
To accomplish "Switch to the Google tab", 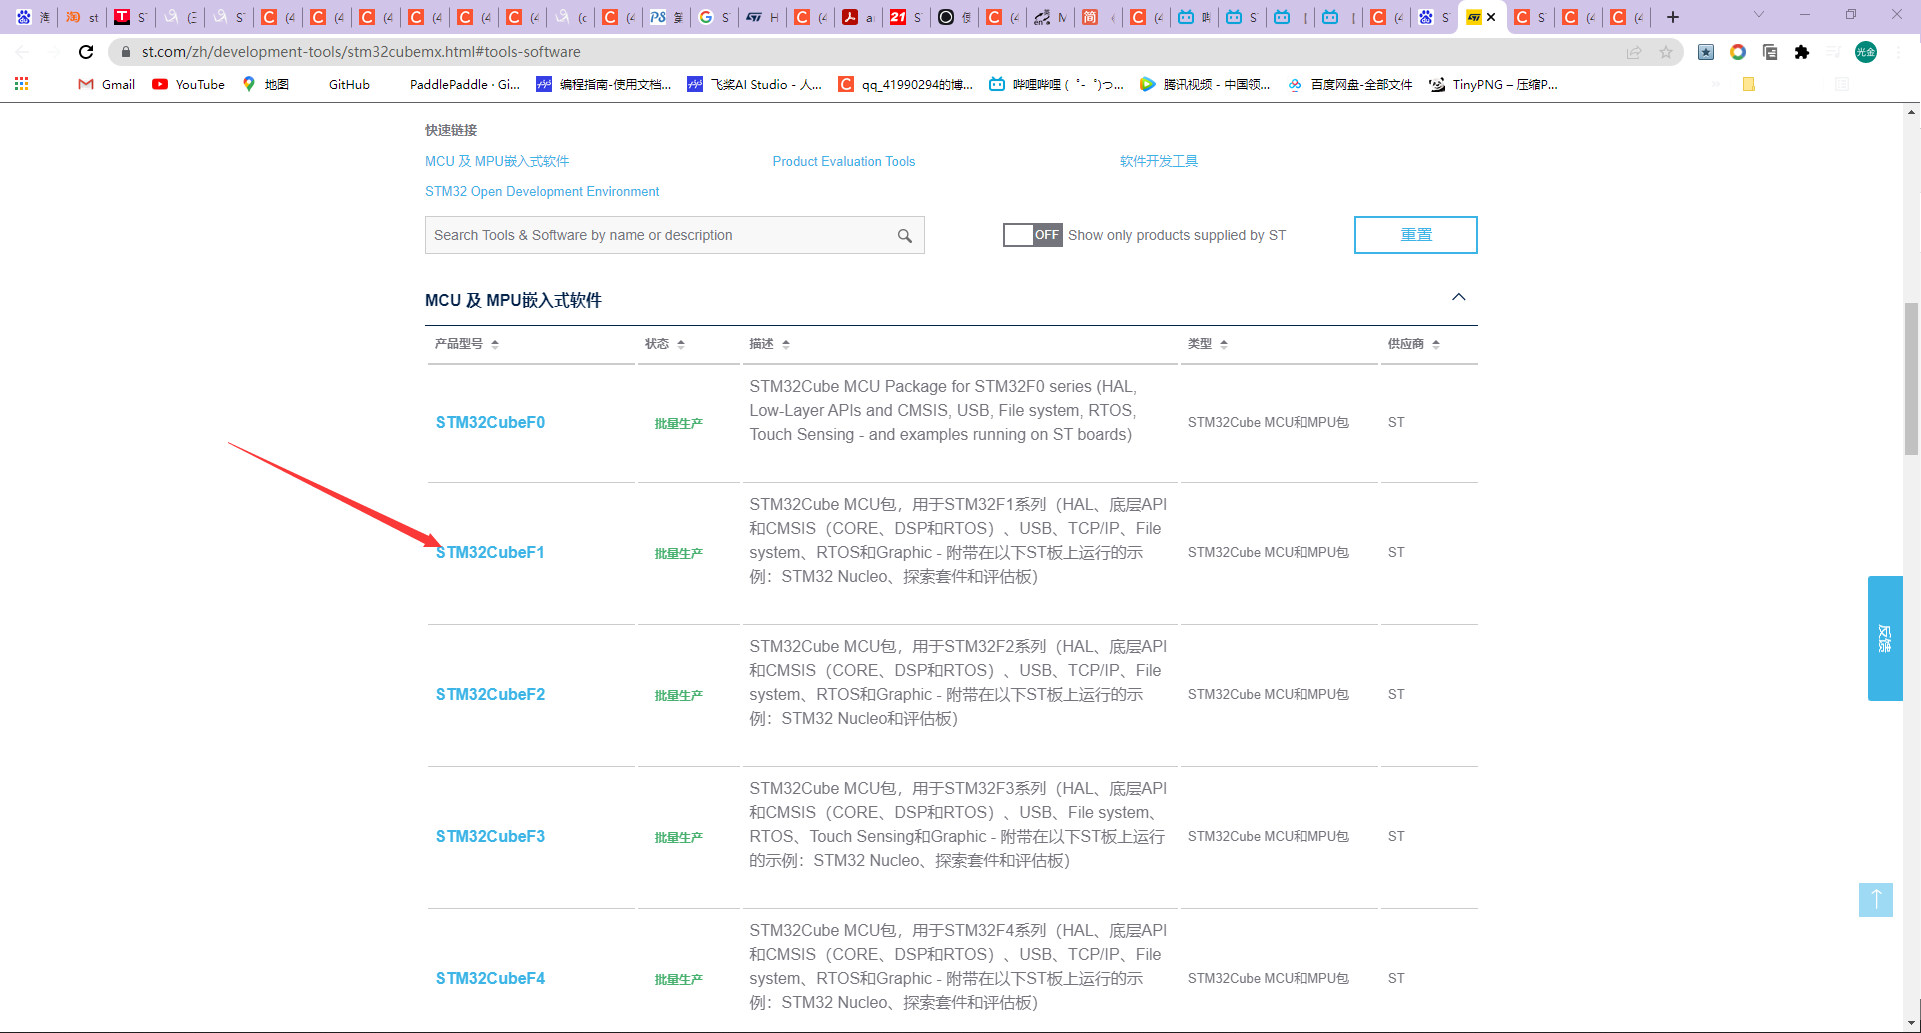I will point(715,17).
